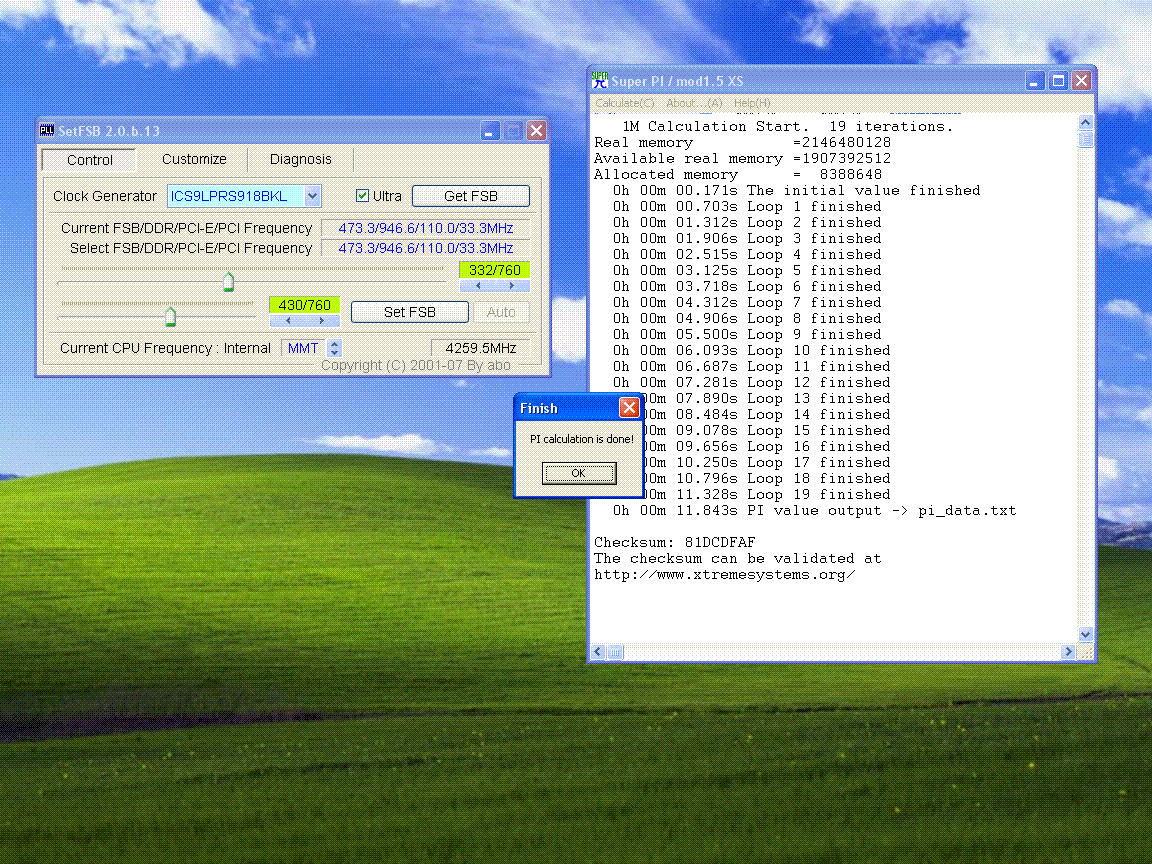Decrease the 430/760 value with left arrow
Viewport: 1152px width, 864px height.
[x=288, y=321]
